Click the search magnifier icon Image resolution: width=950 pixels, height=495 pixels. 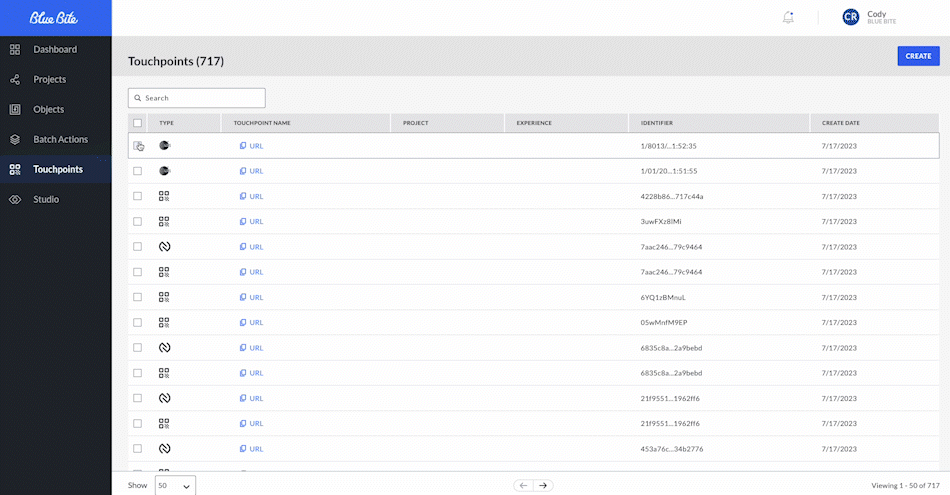coord(138,98)
